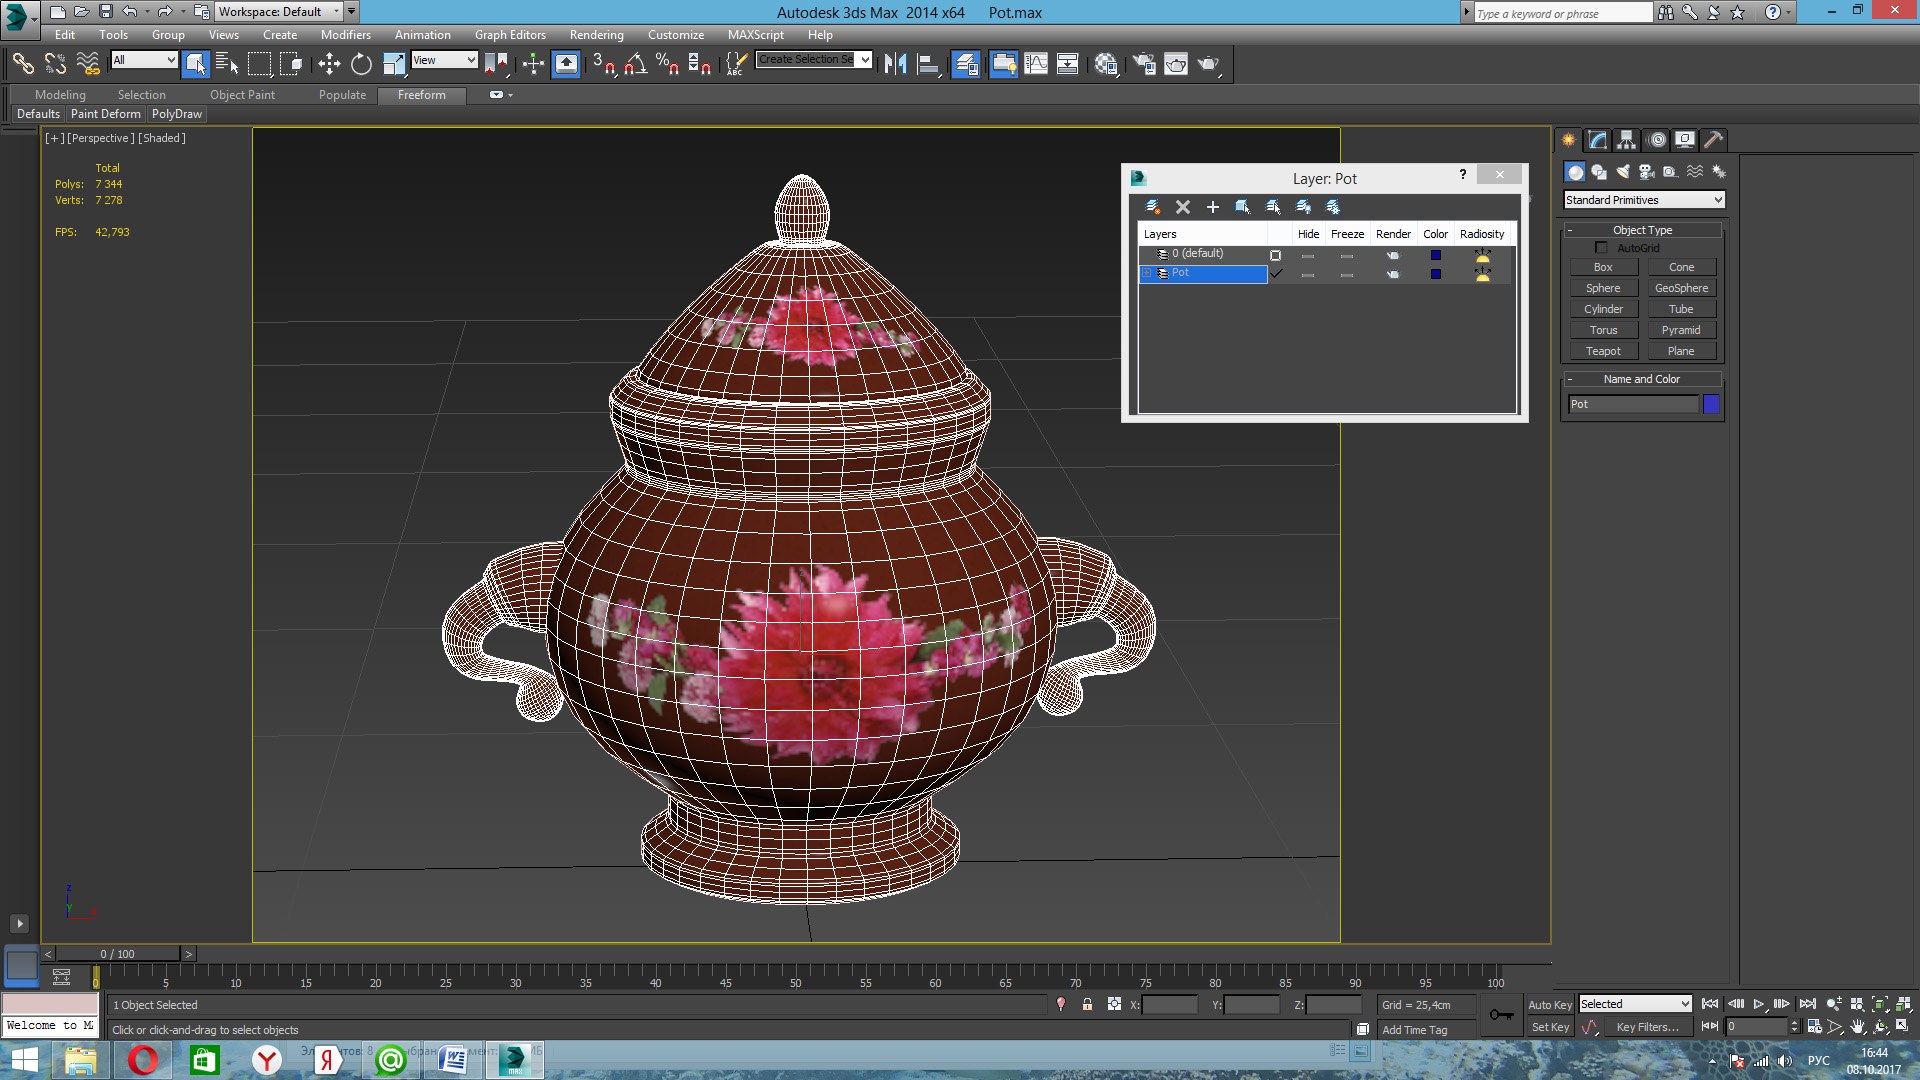The image size is (1920, 1080).
Task: Change the Pot layer color swatch
Action: point(1435,274)
